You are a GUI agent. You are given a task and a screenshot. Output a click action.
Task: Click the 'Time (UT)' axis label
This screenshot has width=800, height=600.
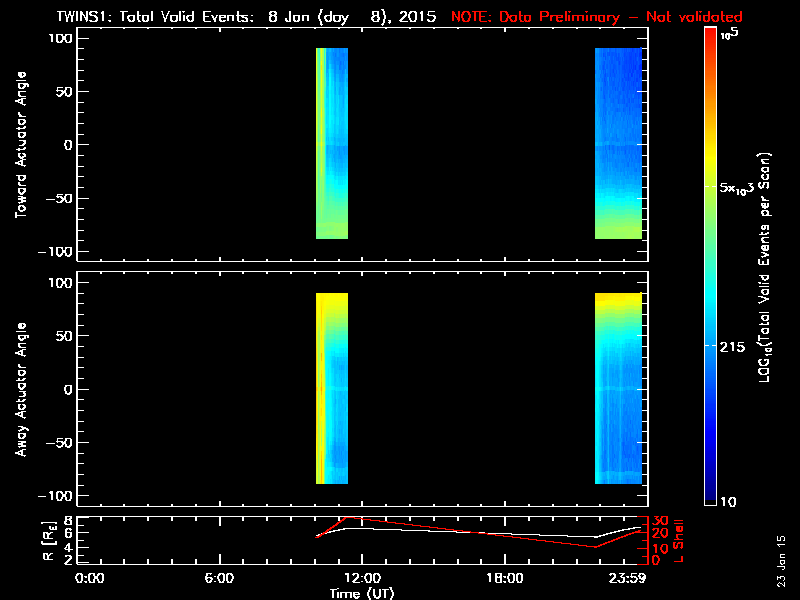[x=364, y=593]
